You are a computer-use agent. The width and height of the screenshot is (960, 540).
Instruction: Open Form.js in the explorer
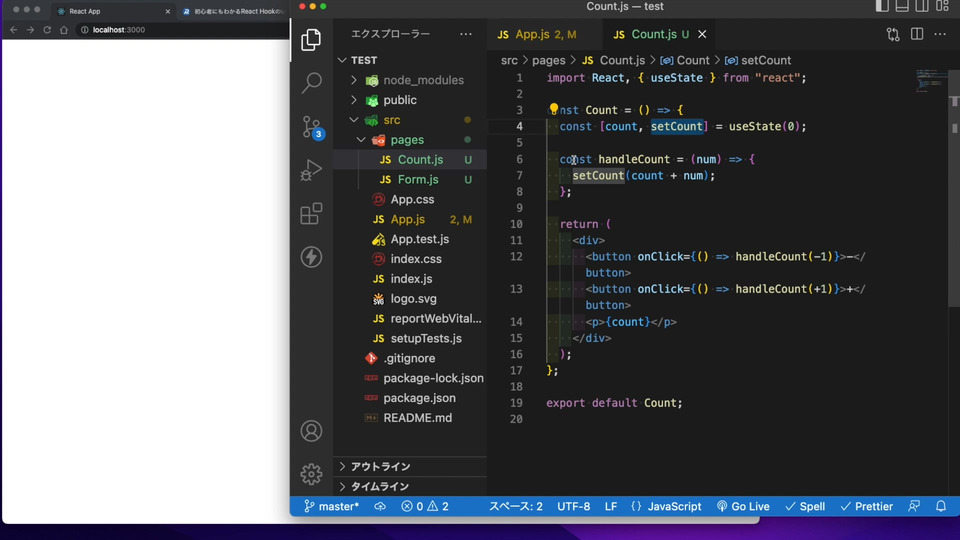coord(418,180)
